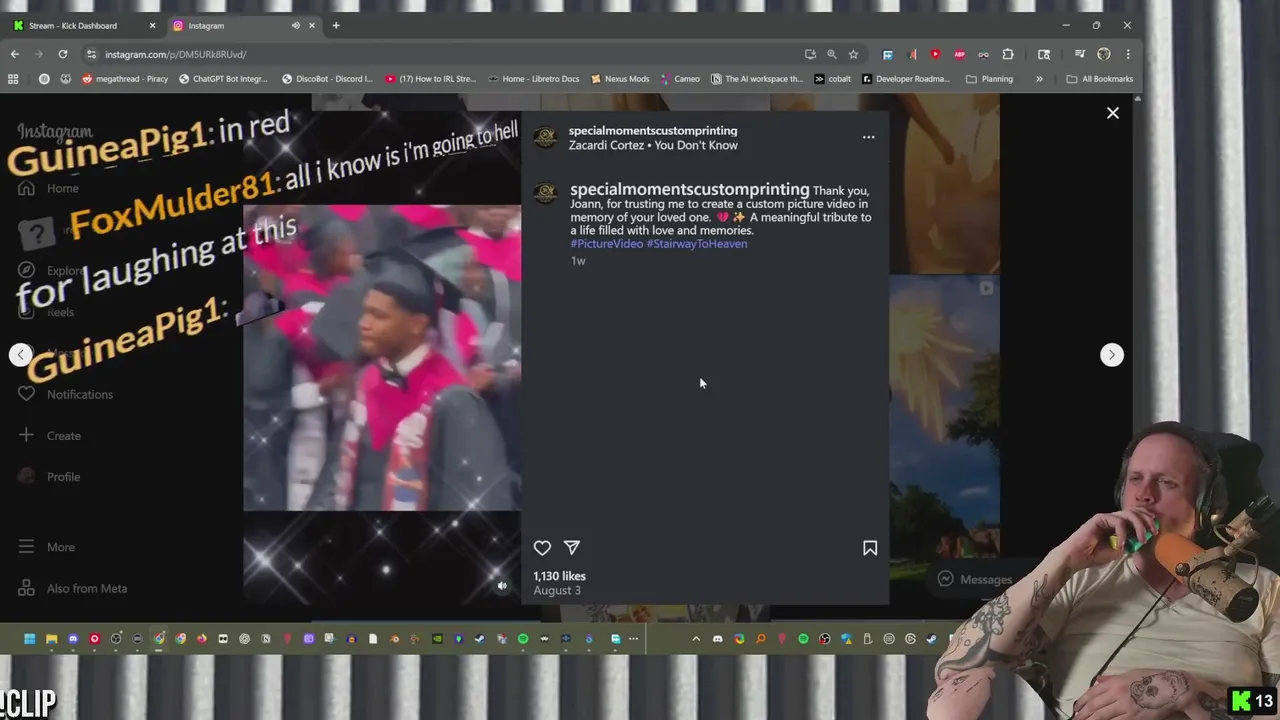The height and width of the screenshot is (720, 1280).
Task: Open Notifications in the Instagram sidebar
Action: tap(66, 394)
